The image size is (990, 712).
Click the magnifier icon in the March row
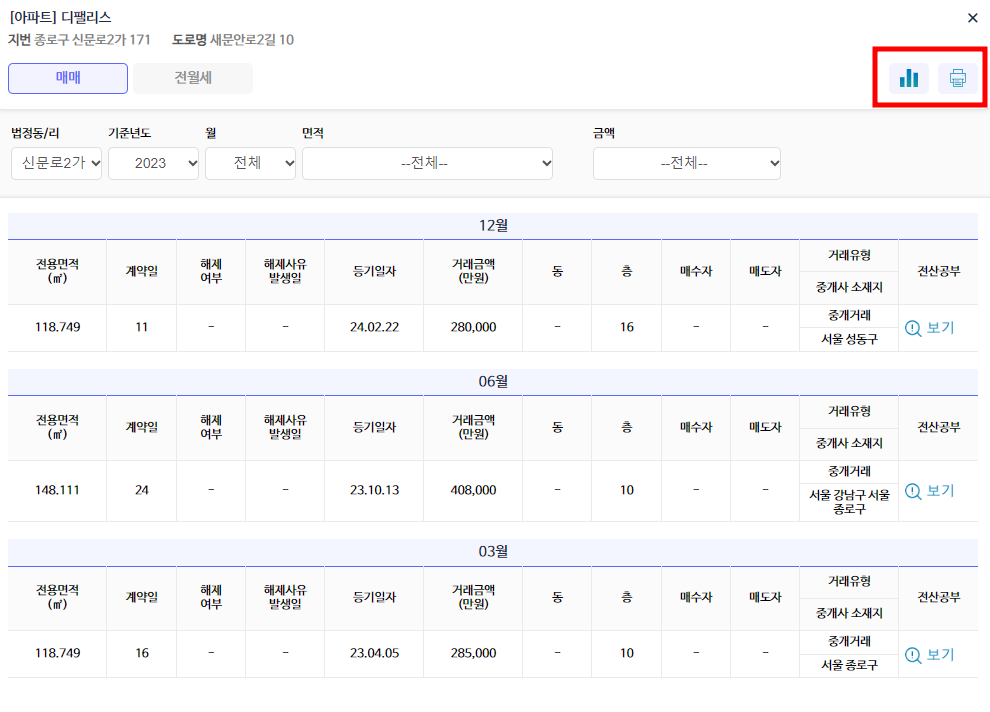tap(915, 654)
